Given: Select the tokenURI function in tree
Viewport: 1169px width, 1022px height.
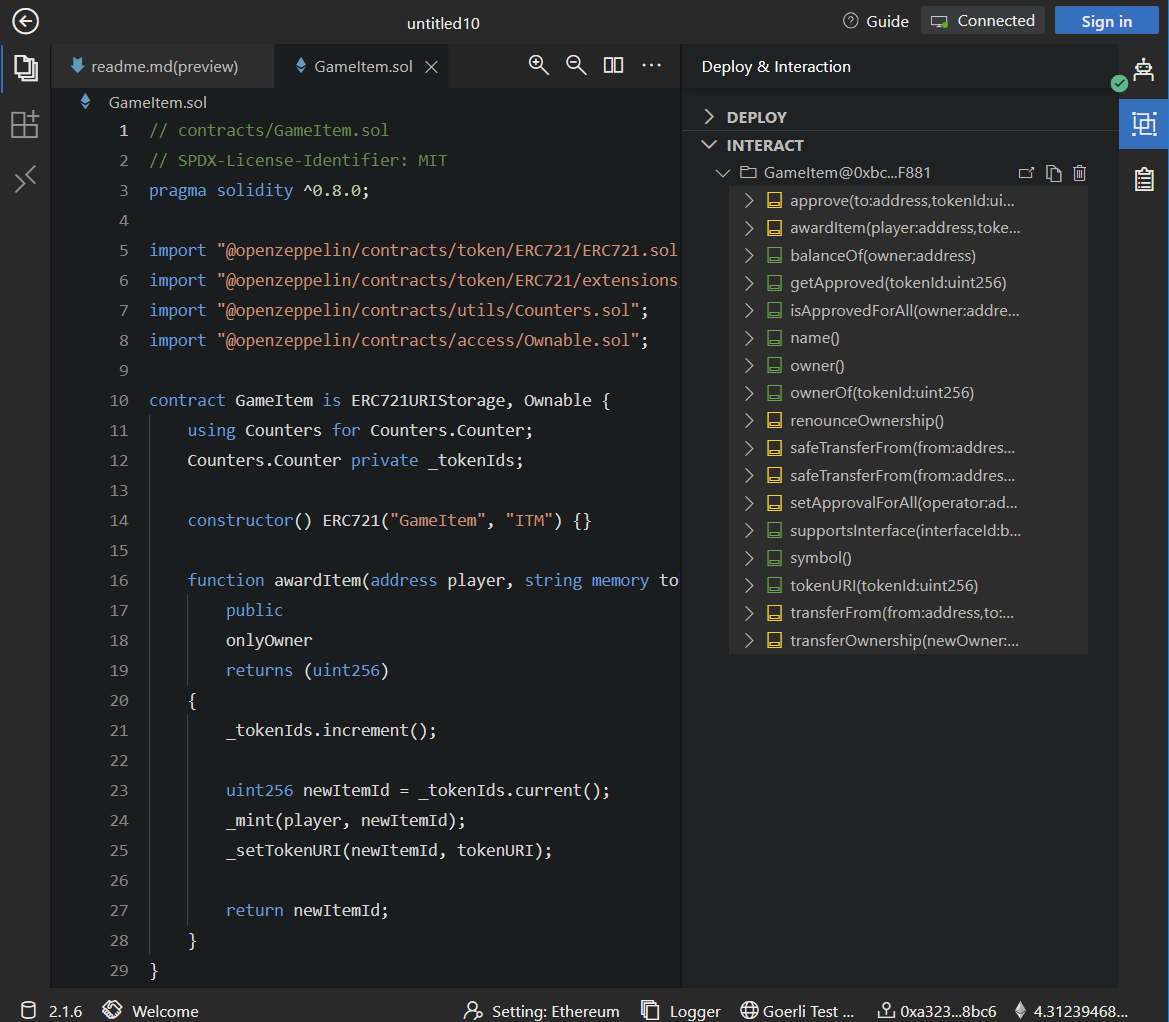Looking at the screenshot, I should 883,586.
